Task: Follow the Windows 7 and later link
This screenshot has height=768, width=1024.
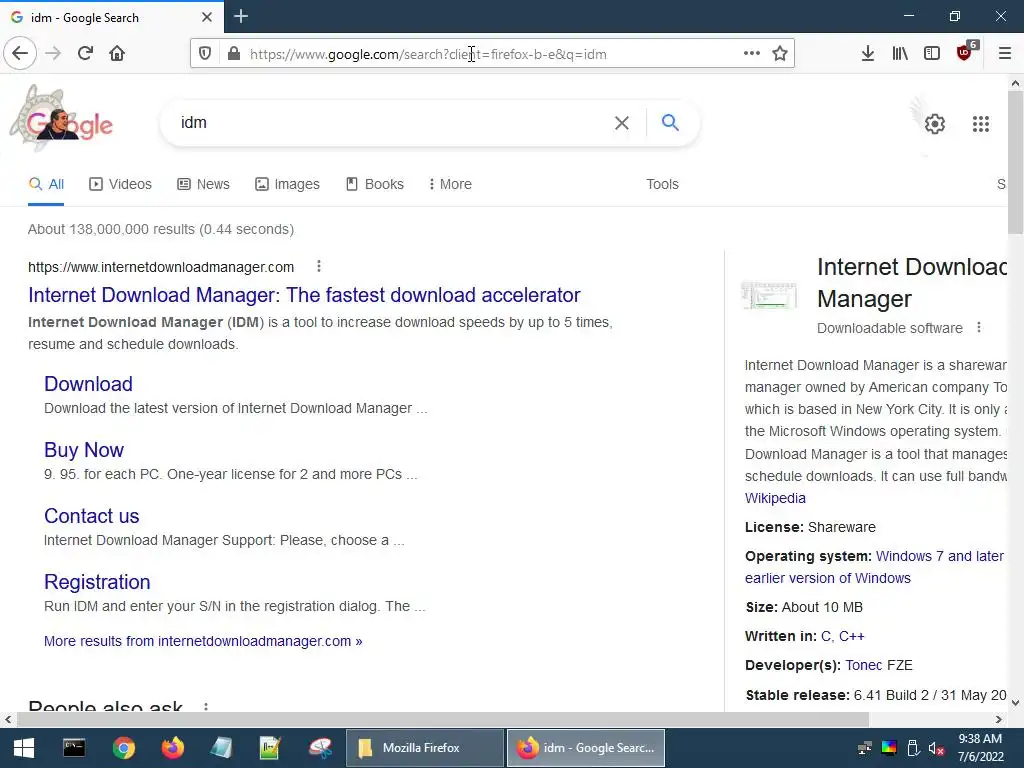Action: point(939,556)
